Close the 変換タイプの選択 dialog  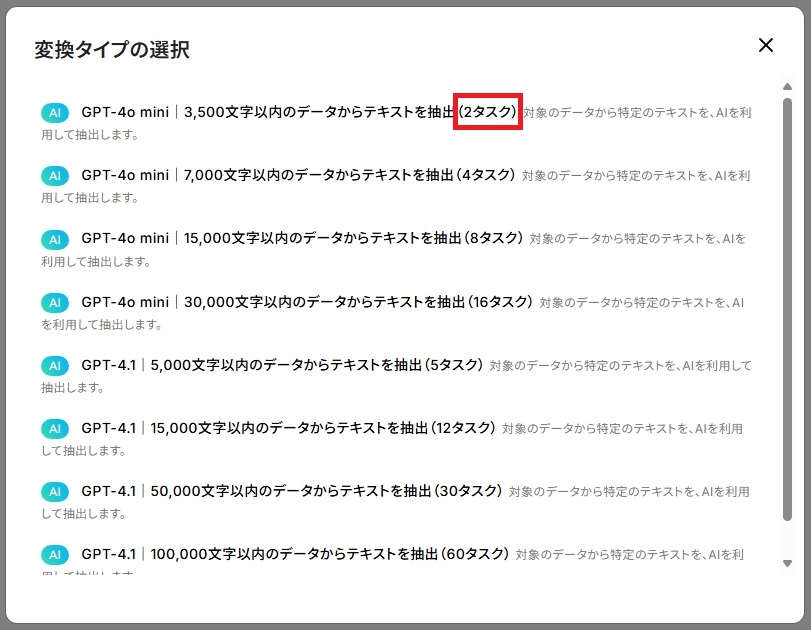(765, 45)
